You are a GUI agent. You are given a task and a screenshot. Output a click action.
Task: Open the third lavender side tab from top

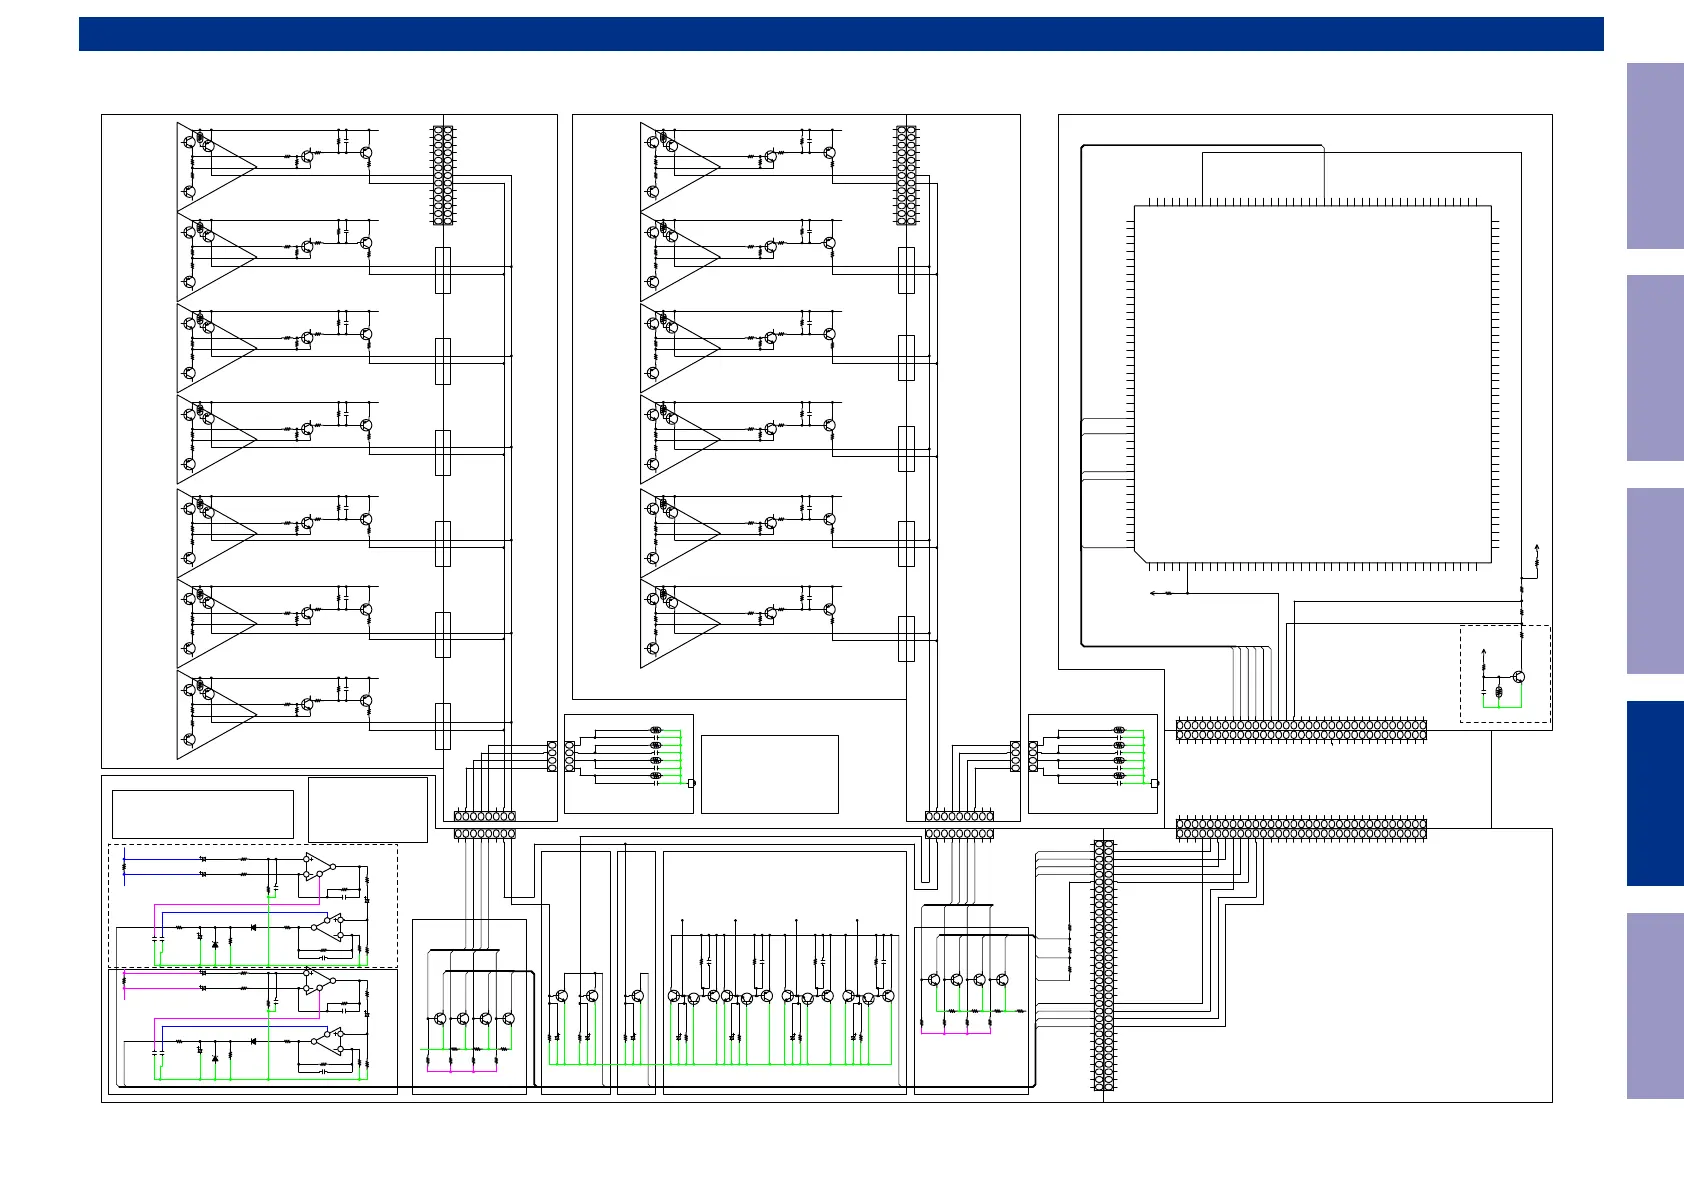[1655, 581]
